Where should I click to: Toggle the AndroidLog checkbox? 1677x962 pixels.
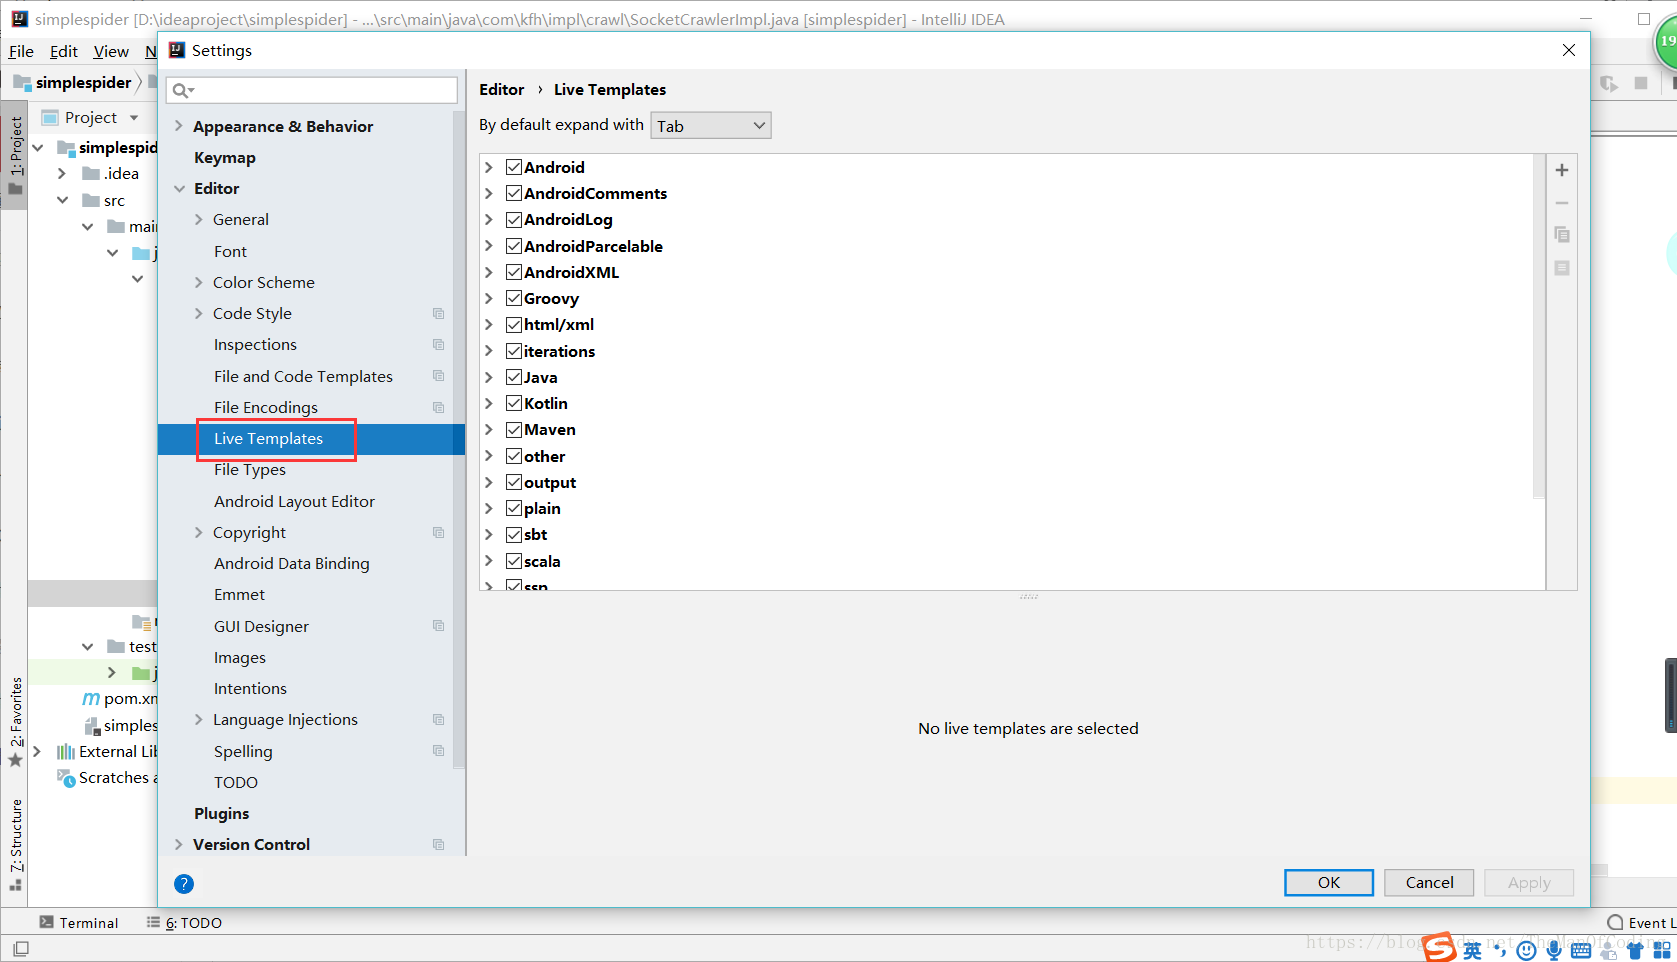coord(514,219)
